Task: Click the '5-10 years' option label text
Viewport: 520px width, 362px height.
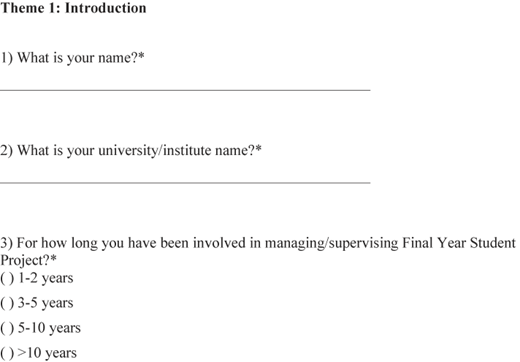Action: 49,328
